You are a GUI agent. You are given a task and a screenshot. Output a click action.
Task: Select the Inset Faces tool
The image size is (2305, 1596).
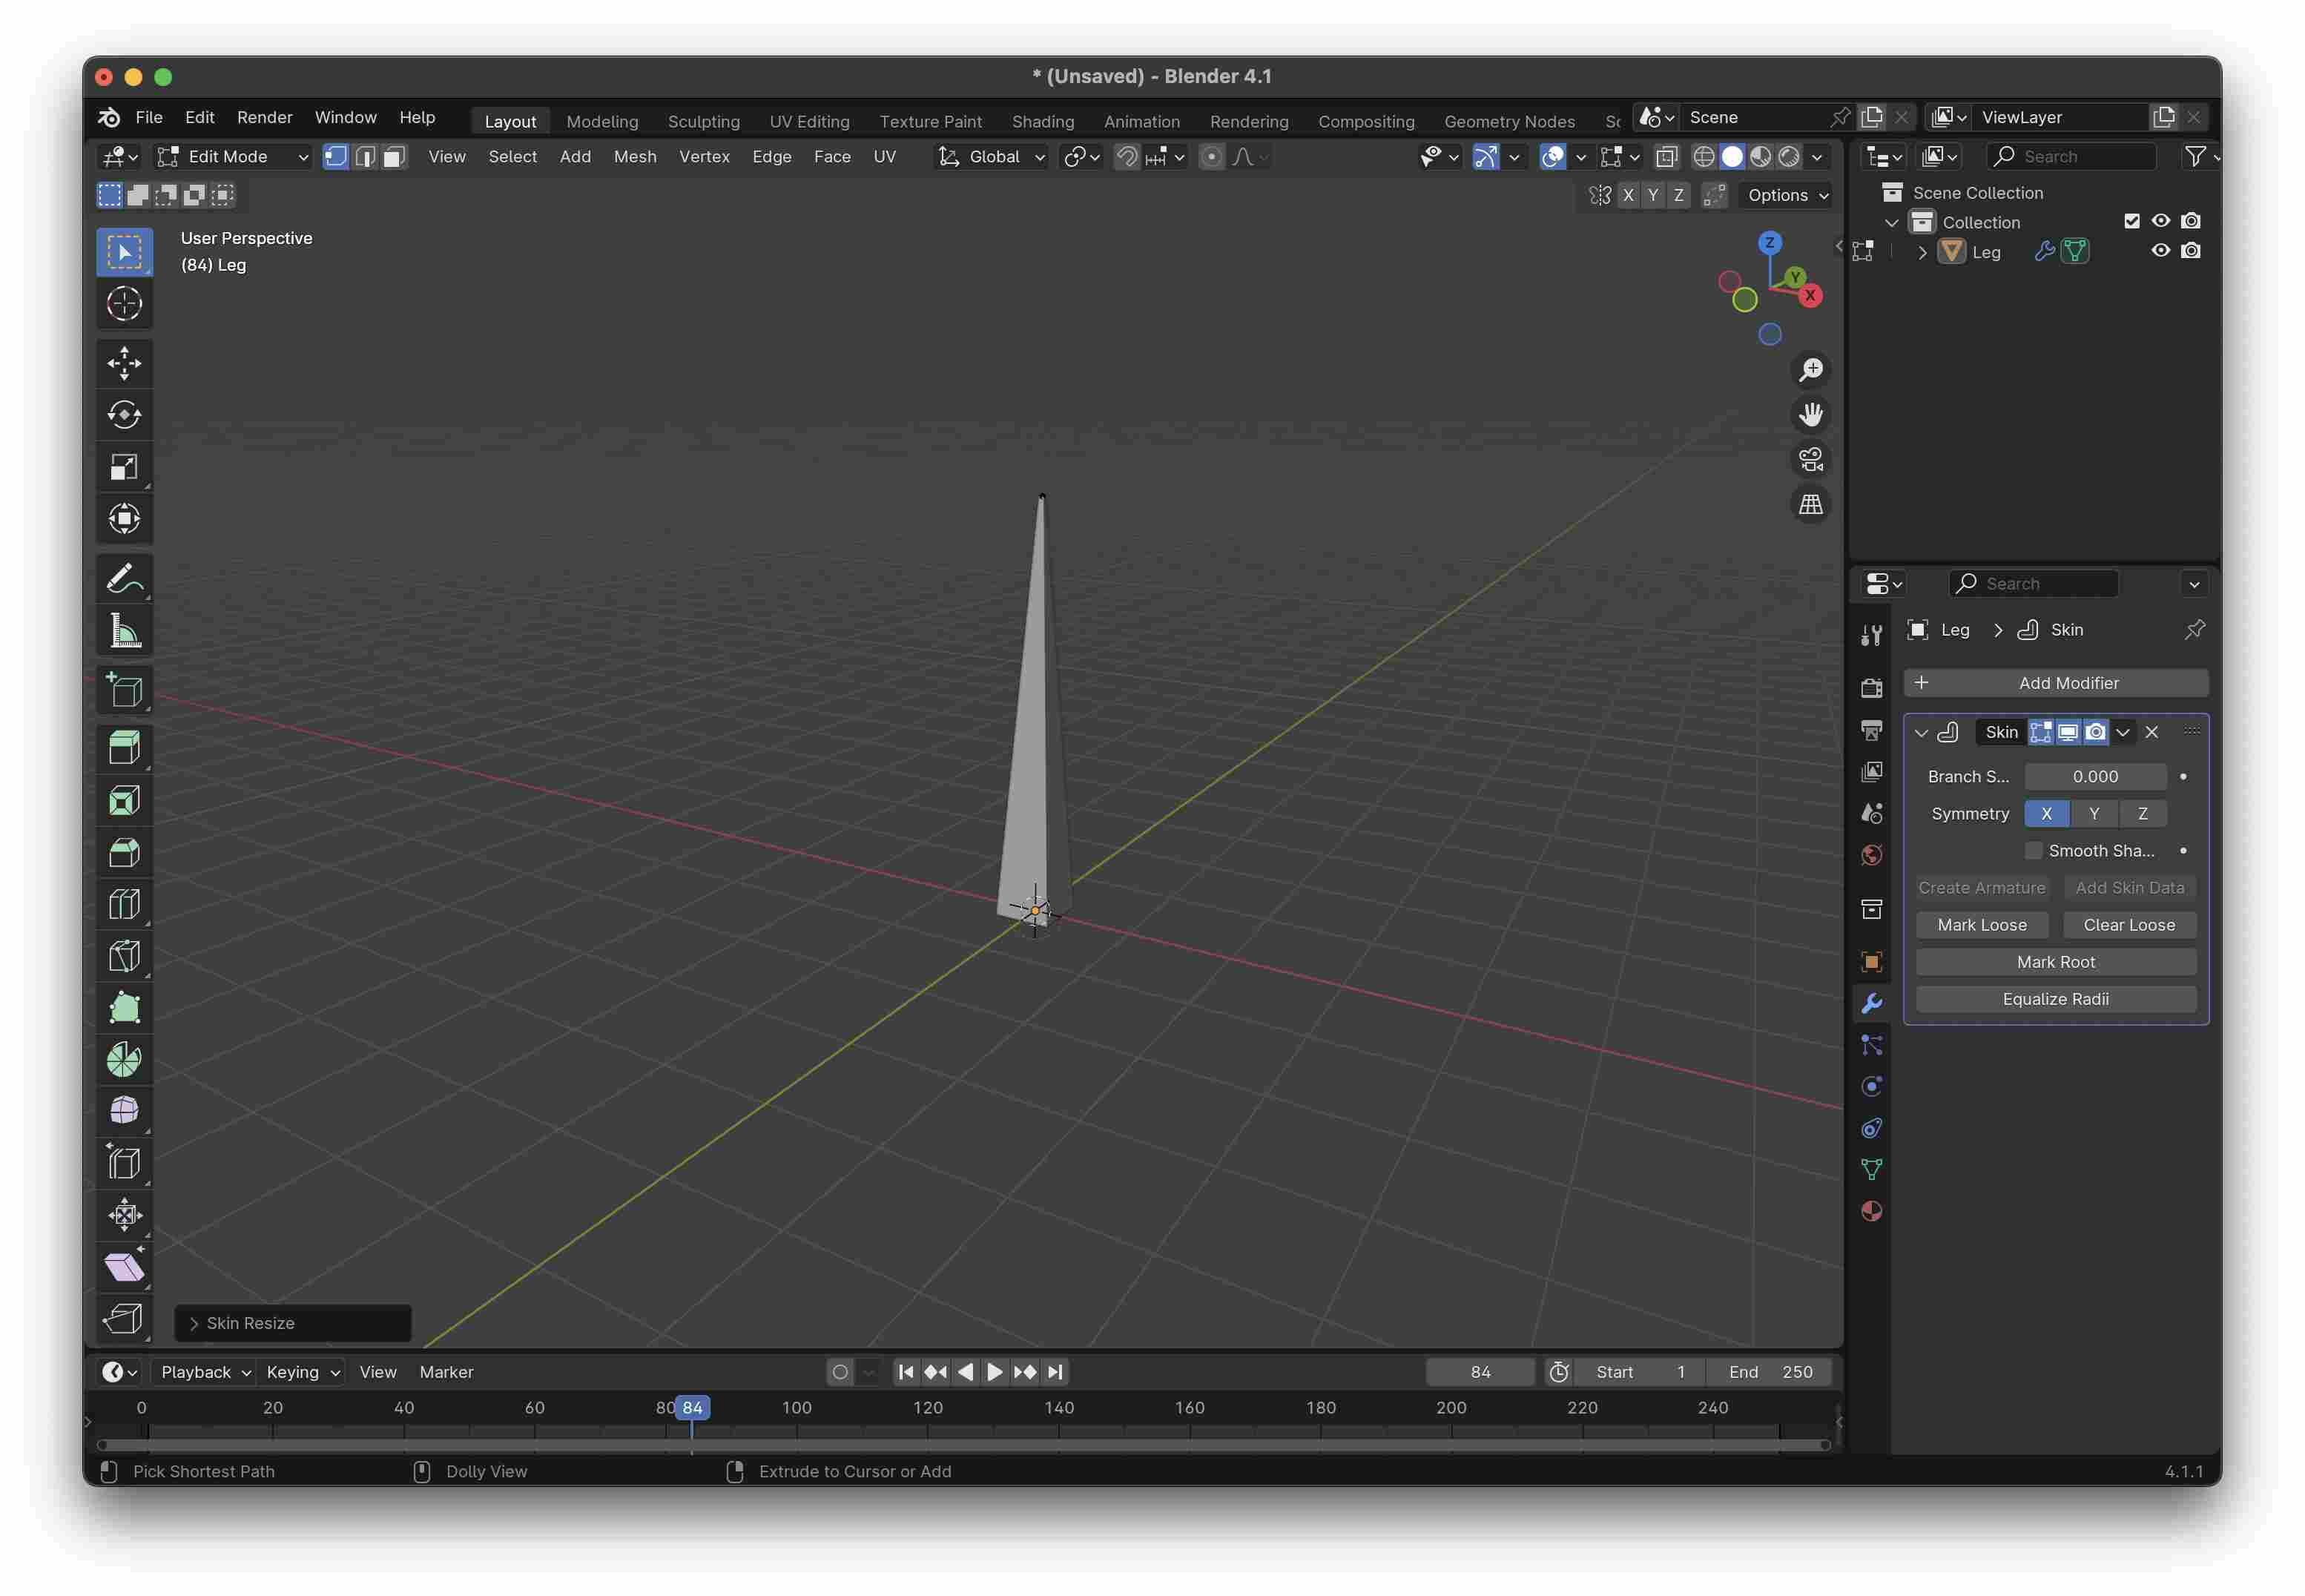124,801
